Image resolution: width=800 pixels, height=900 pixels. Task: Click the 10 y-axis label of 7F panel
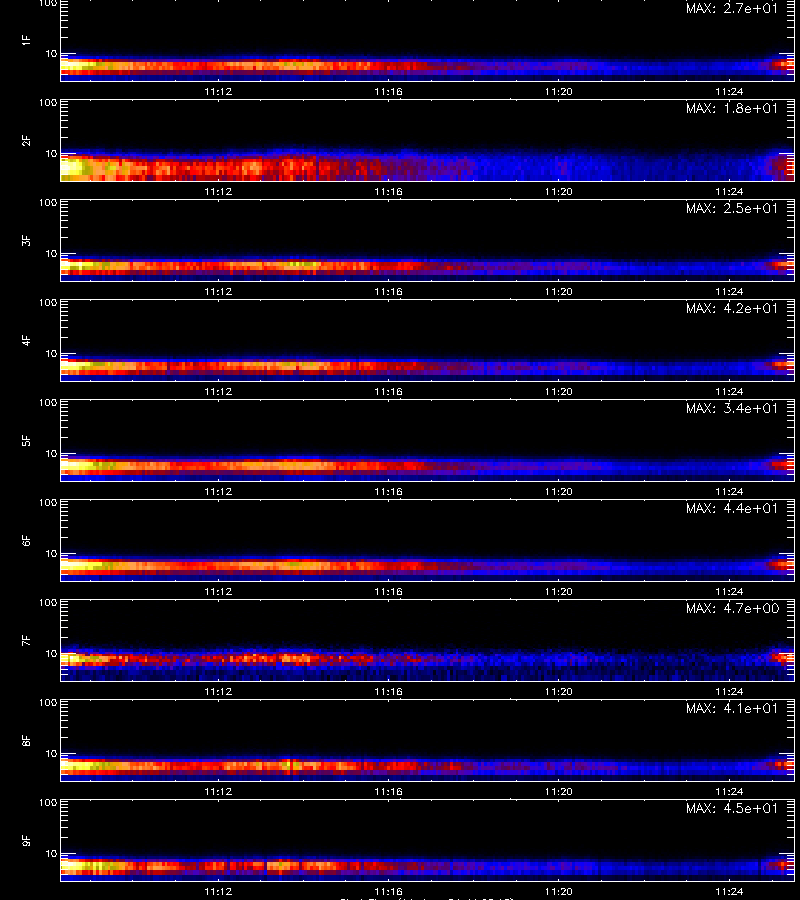(52, 654)
